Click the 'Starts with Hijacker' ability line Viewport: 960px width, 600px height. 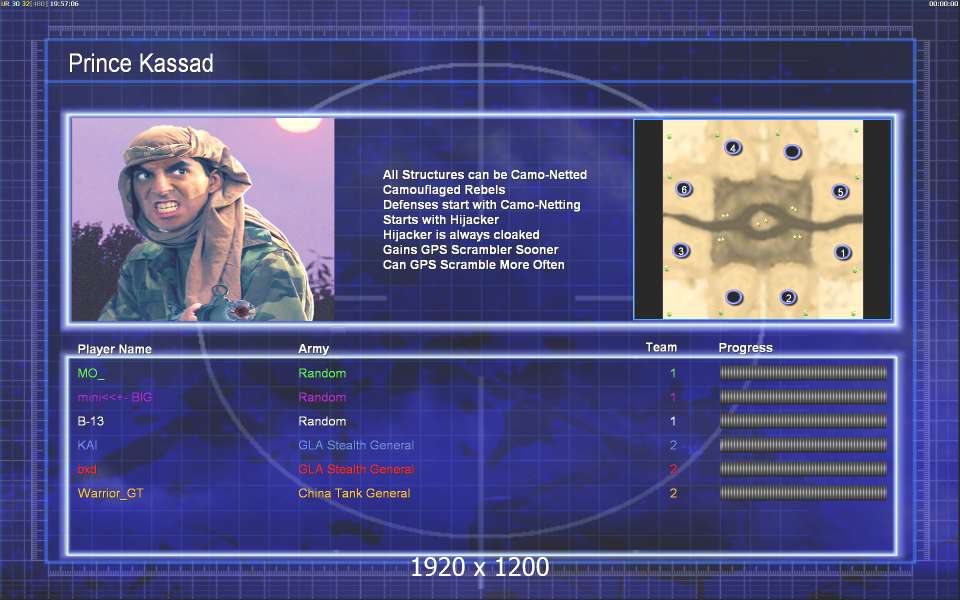coord(441,220)
